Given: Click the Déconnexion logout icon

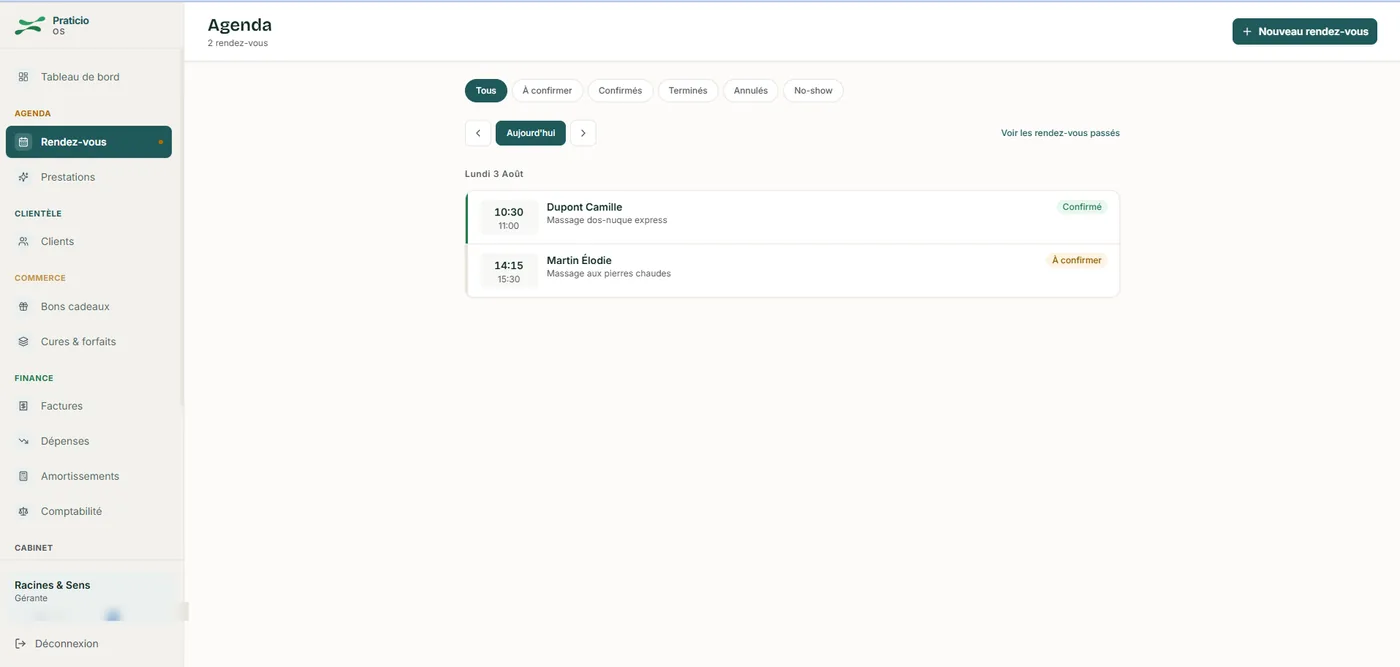Looking at the screenshot, I should [20, 644].
